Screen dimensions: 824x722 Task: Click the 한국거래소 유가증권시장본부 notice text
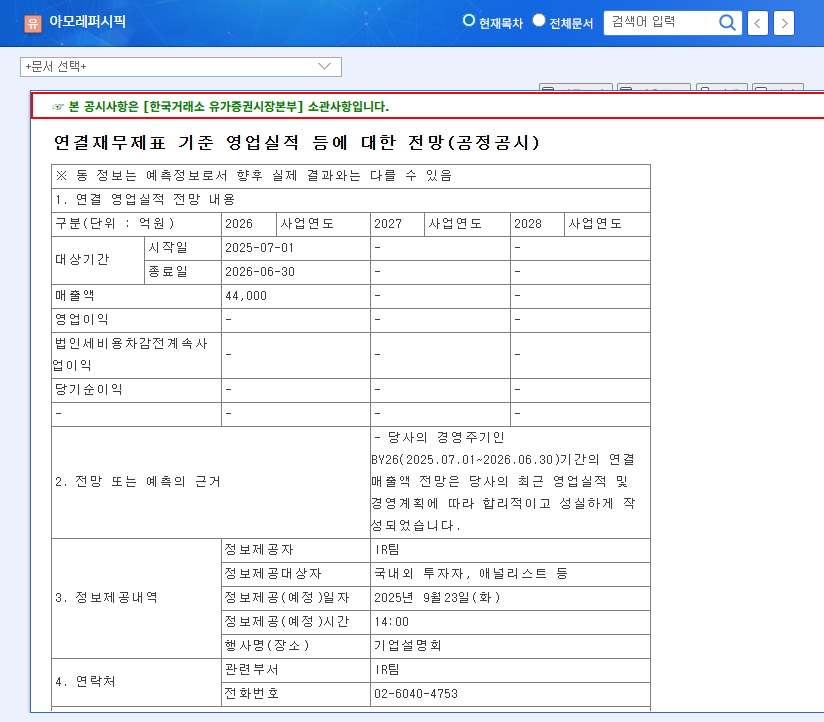tap(228, 107)
